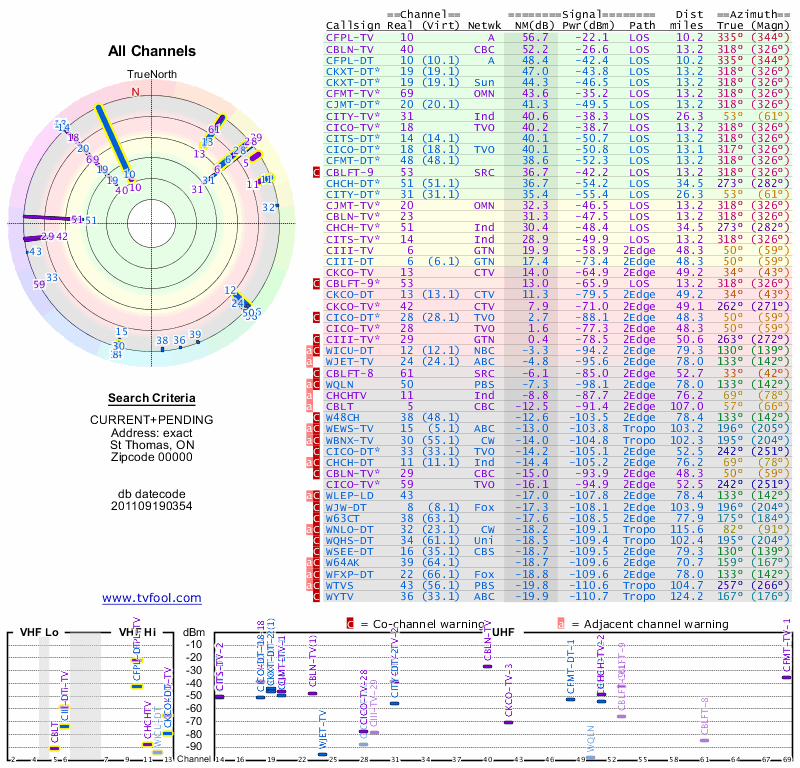Click the VHF Hi chart label
Screen dimensions: 800x768
click(137, 632)
